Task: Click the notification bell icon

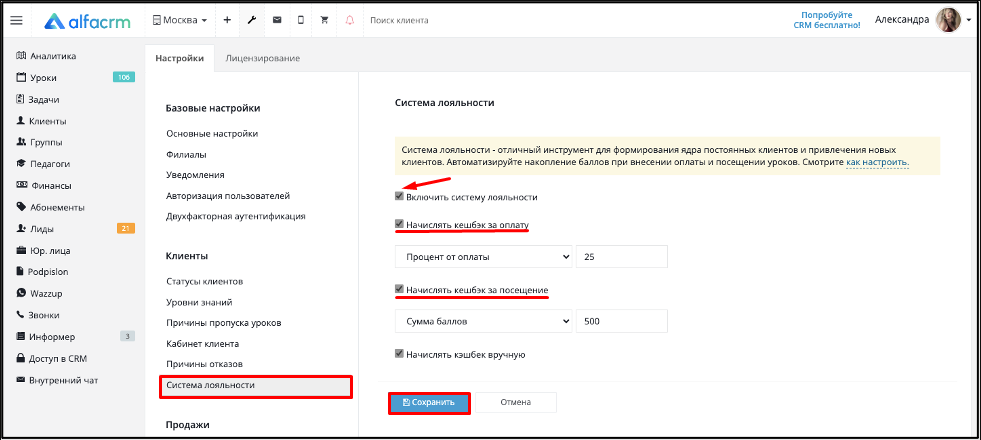Action: click(x=349, y=20)
